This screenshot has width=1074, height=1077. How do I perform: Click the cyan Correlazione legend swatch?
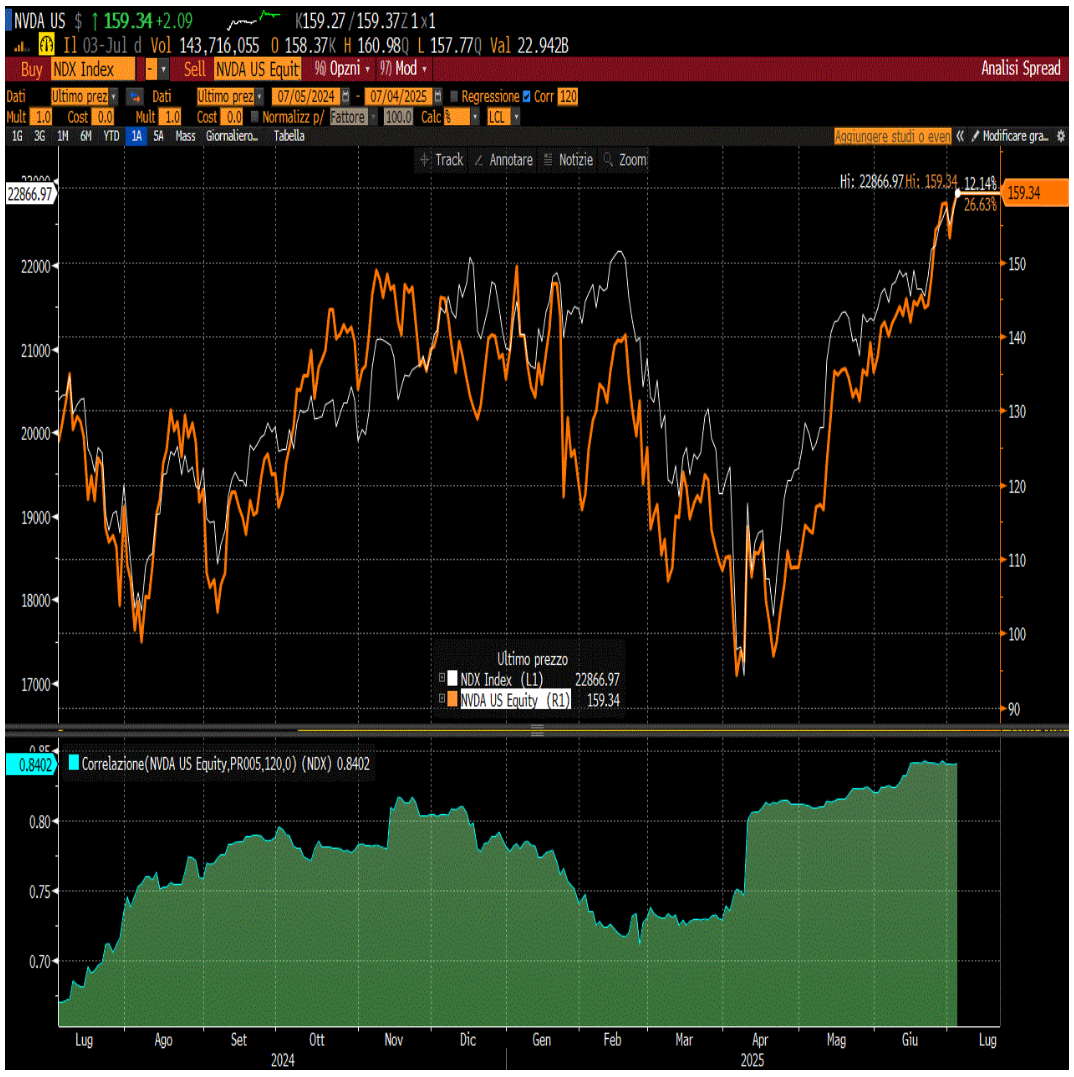tap(73, 762)
